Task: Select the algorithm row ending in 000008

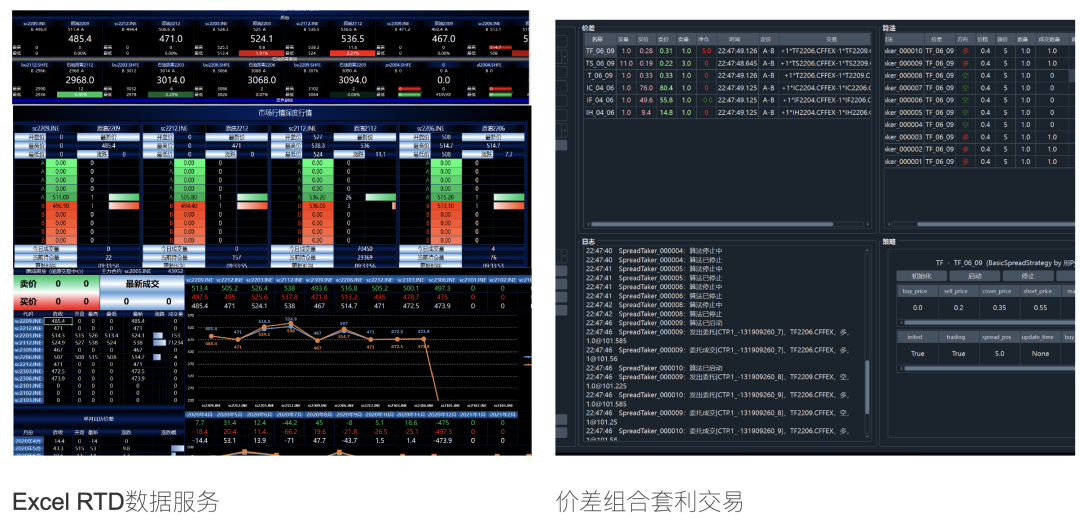Action: (x=979, y=76)
